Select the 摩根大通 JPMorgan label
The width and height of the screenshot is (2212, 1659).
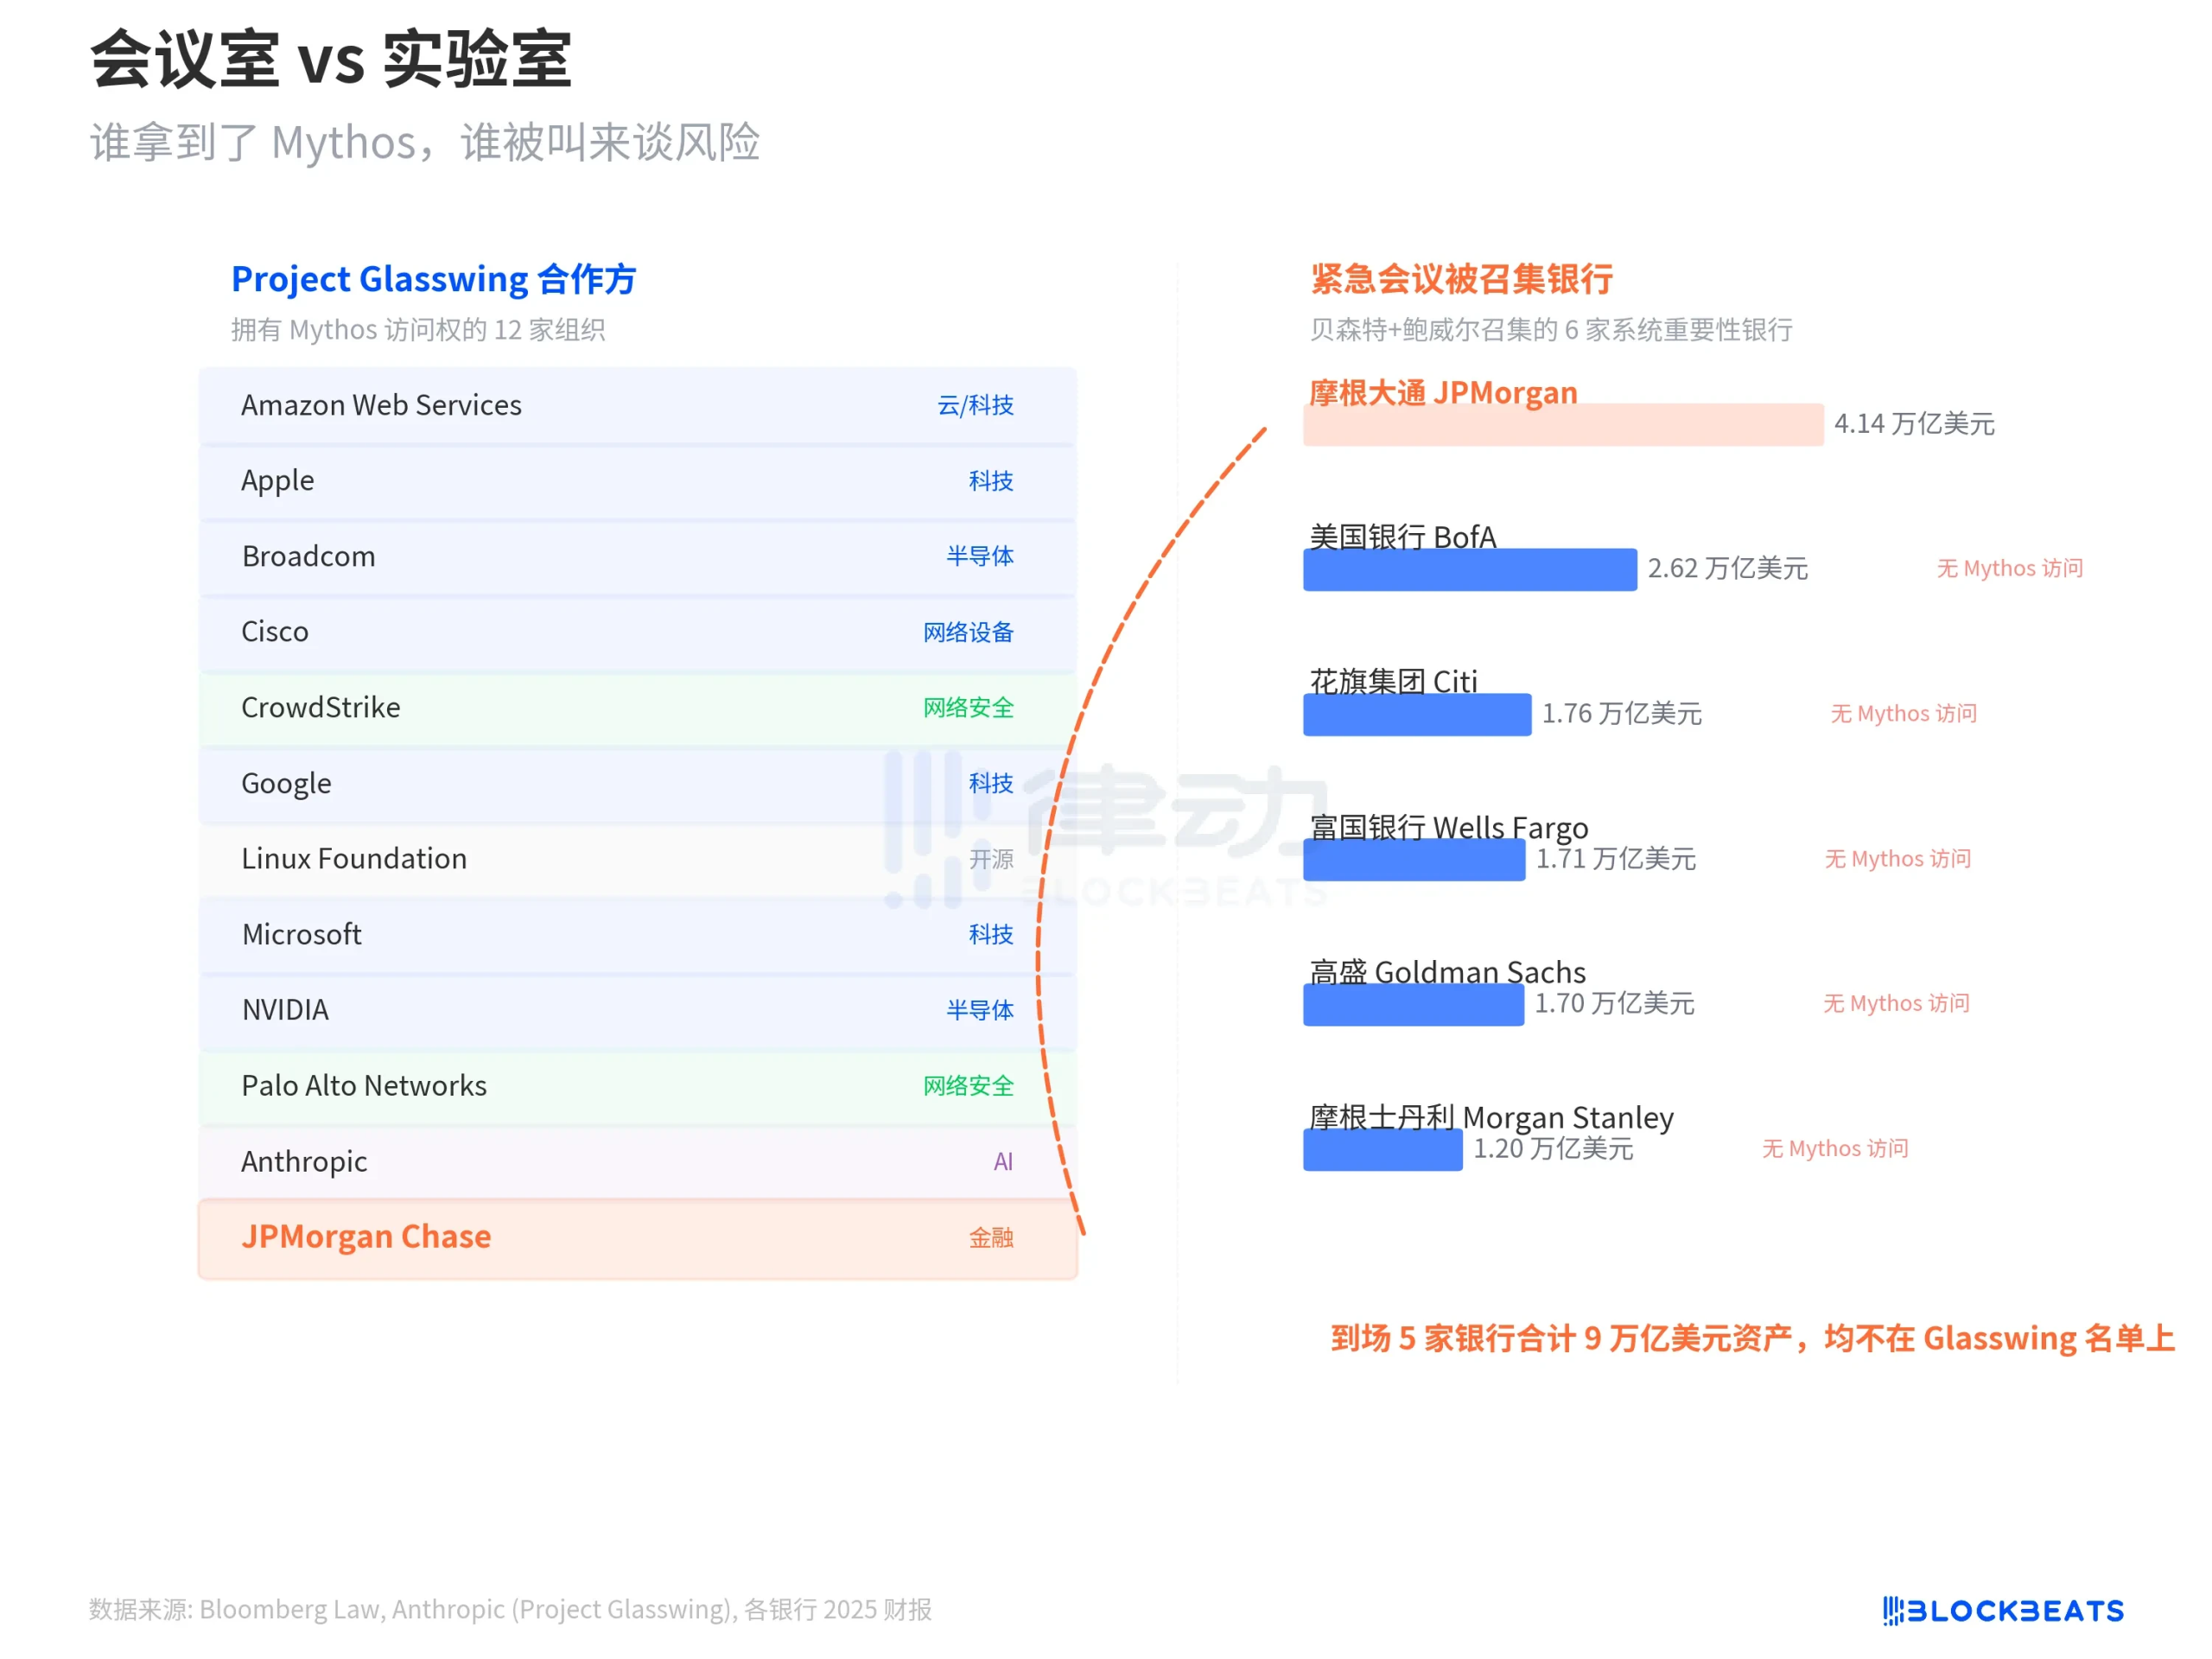click(1441, 392)
